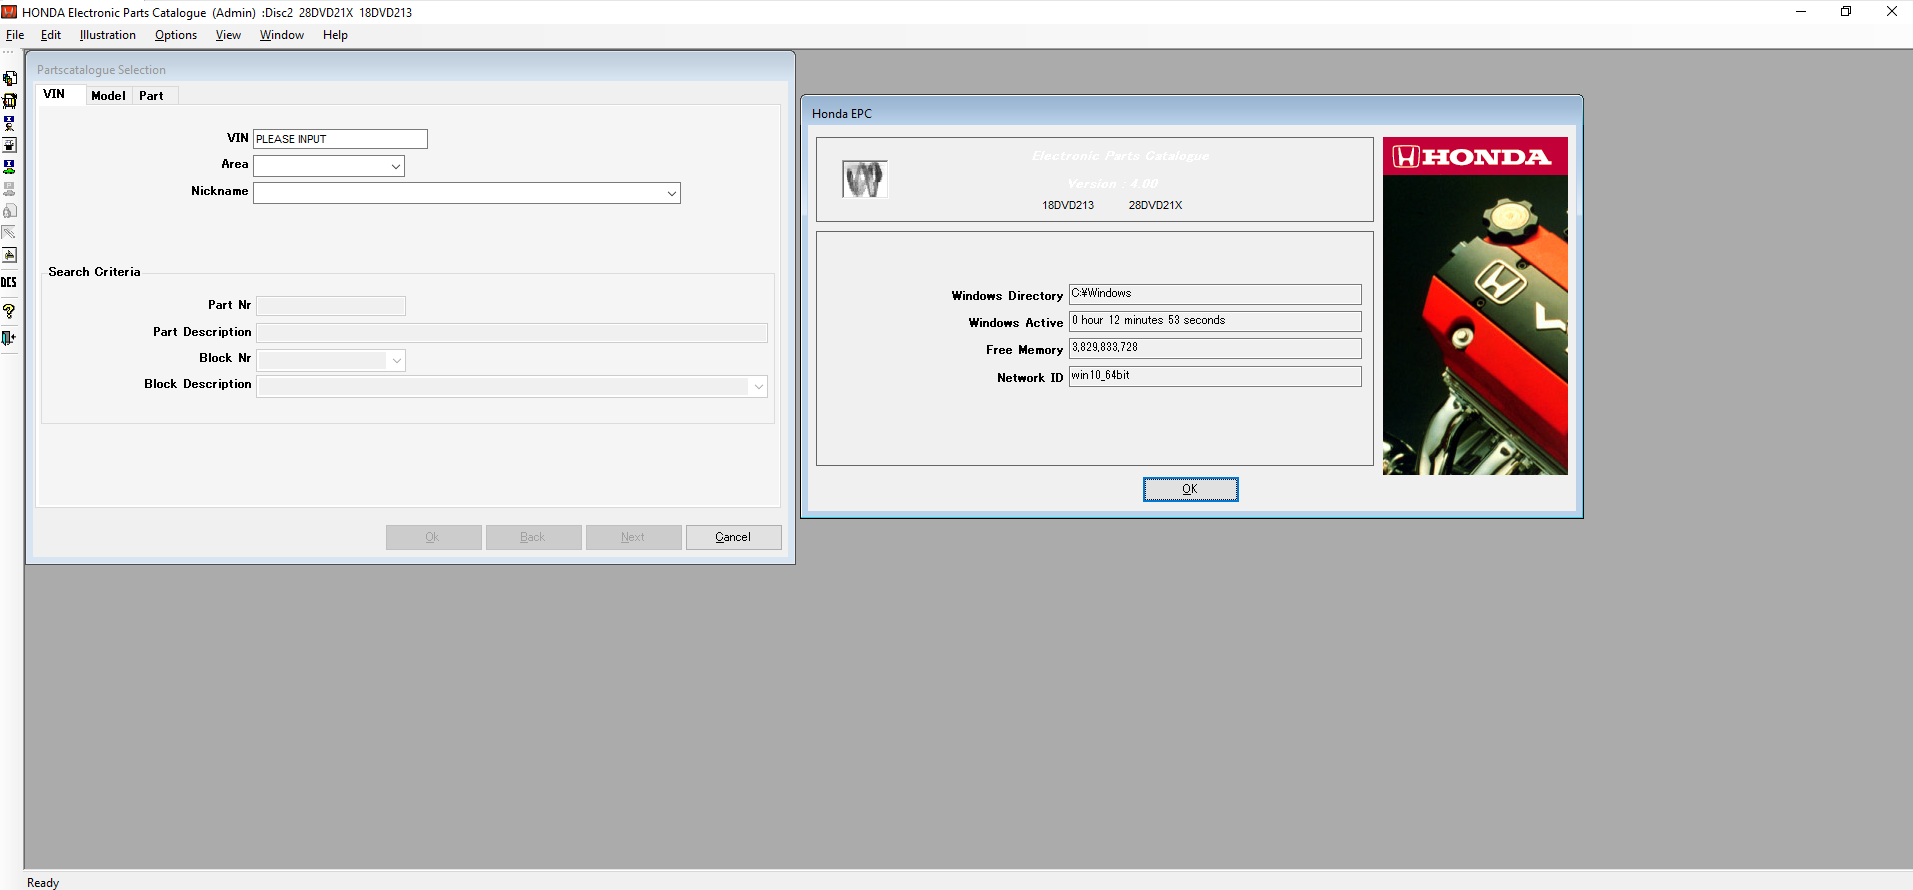Click the Partscatalogue Selection window title
This screenshot has width=1913, height=890.
tap(101, 70)
